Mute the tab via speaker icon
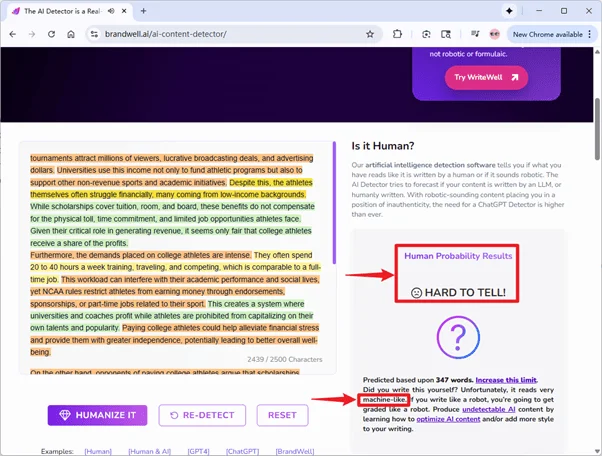The width and height of the screenshot is (602, 456). [x=111, y=11]
